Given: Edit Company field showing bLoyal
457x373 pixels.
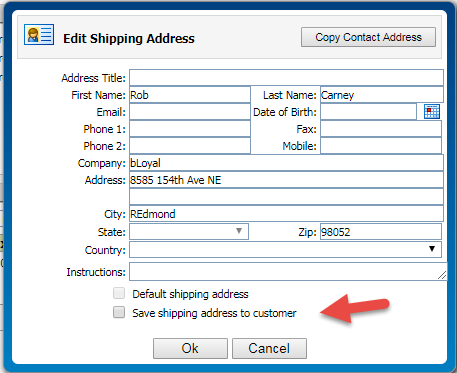Looking at the screenshot, I should point(286,163).
